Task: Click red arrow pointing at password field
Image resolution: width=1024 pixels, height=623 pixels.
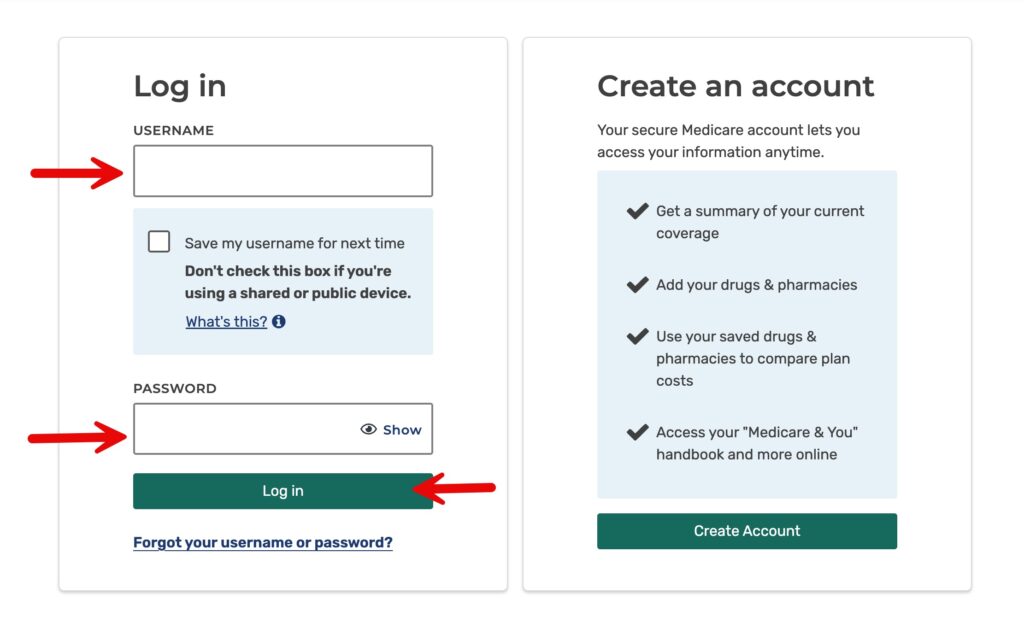Action: 76,436
